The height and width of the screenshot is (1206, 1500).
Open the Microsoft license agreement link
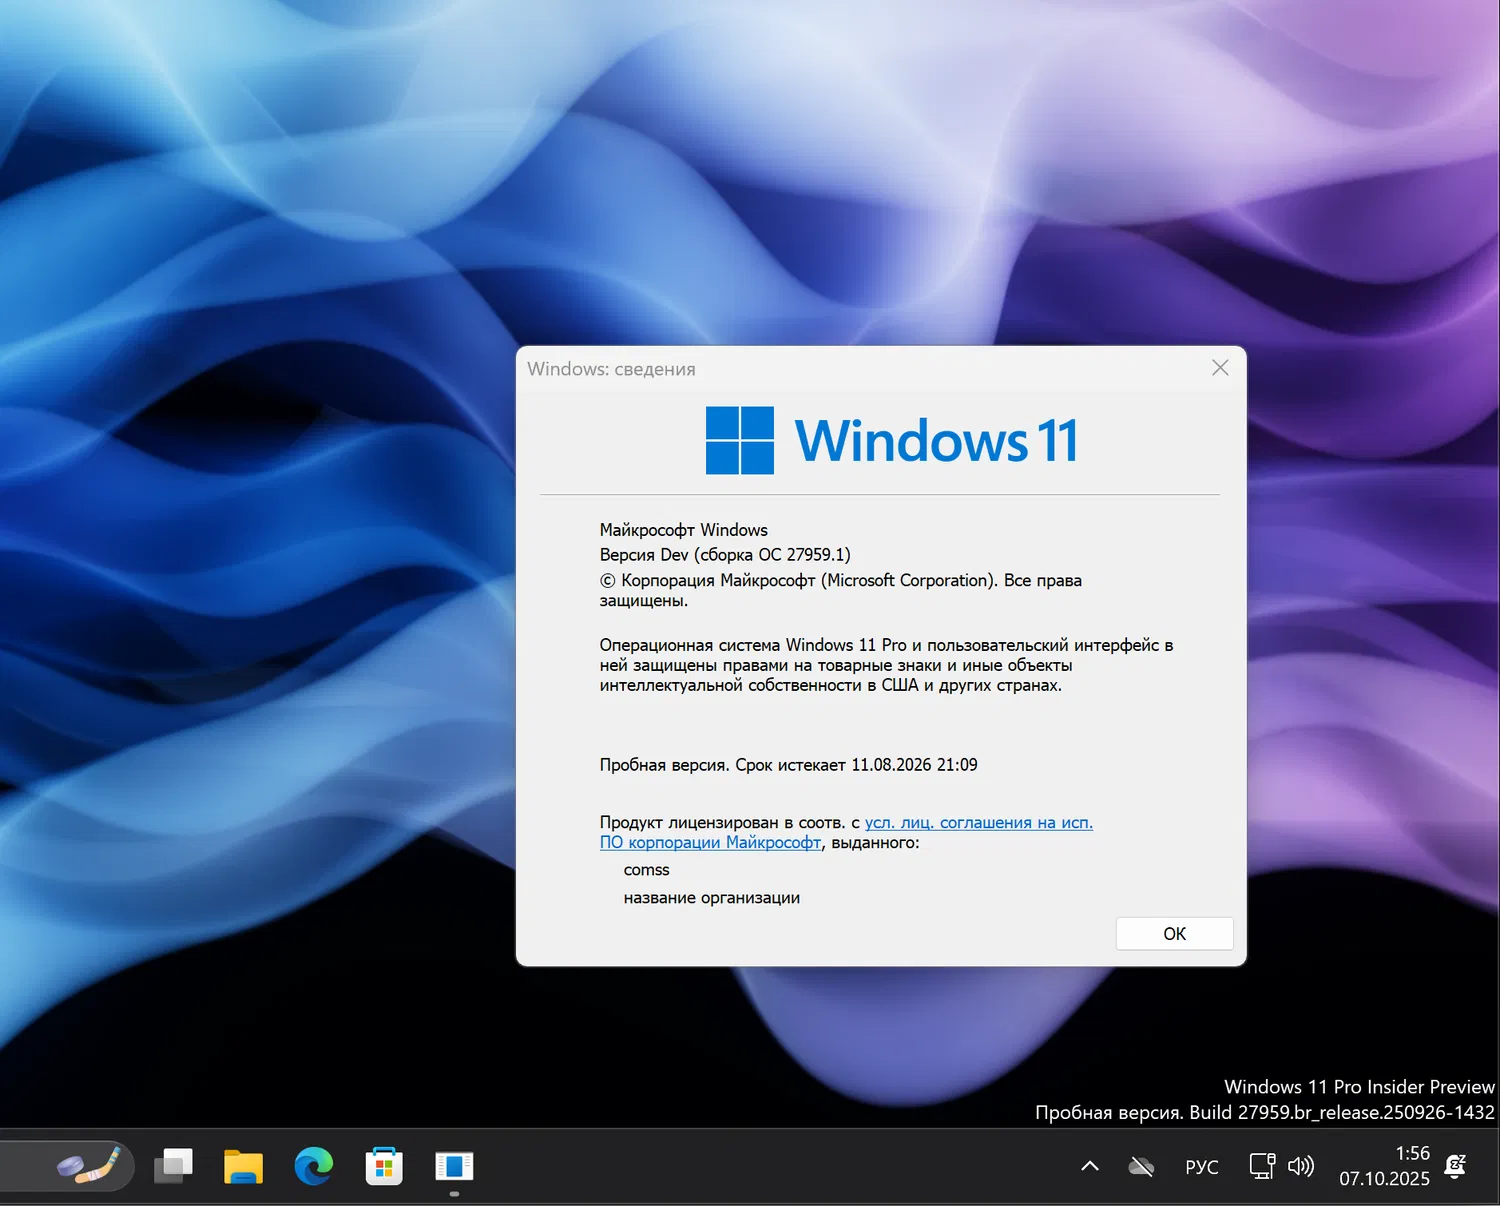coord(978,822)
